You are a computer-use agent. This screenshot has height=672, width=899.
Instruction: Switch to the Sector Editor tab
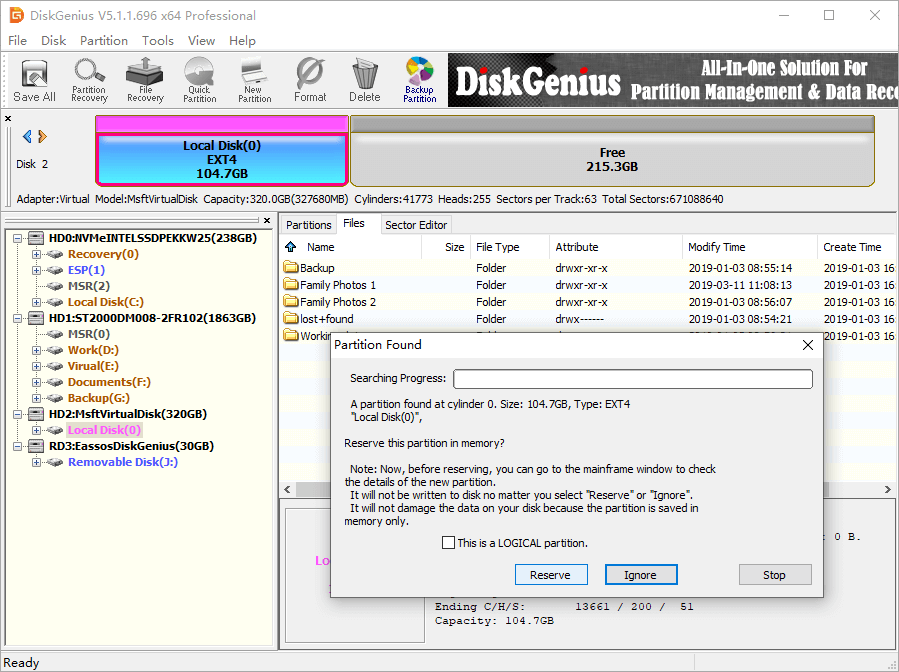[417, 225]
